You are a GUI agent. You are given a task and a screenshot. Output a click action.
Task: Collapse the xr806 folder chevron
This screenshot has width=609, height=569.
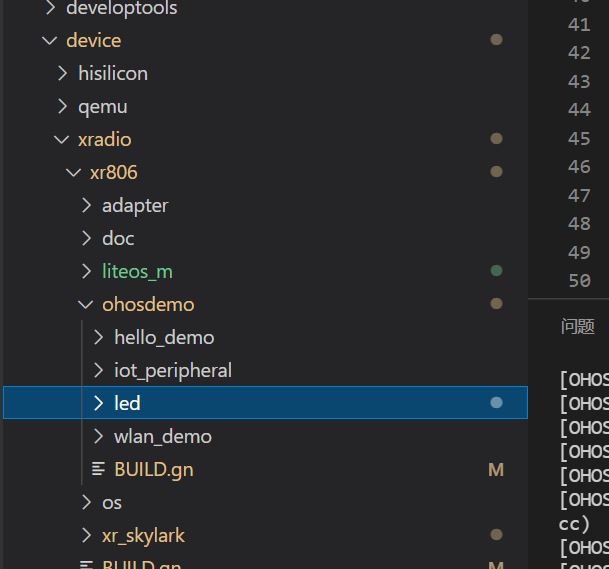(x=73, y=172)
